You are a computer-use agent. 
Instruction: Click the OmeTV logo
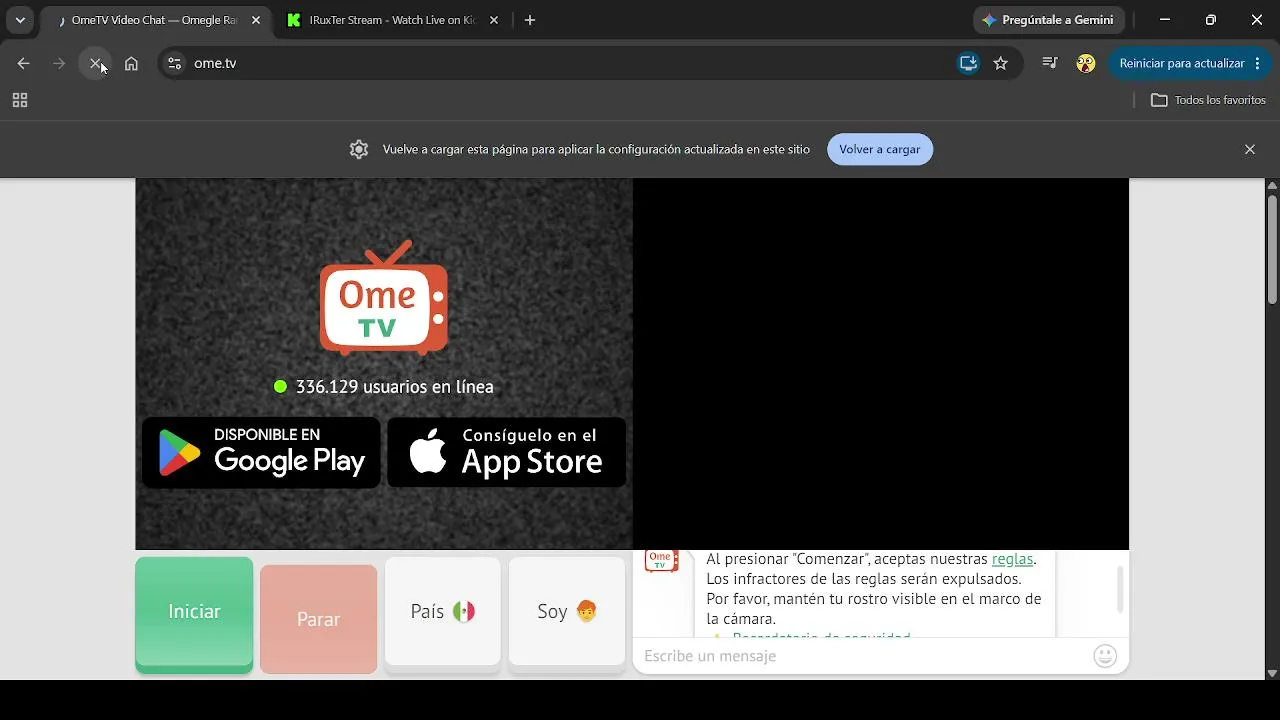384,298
